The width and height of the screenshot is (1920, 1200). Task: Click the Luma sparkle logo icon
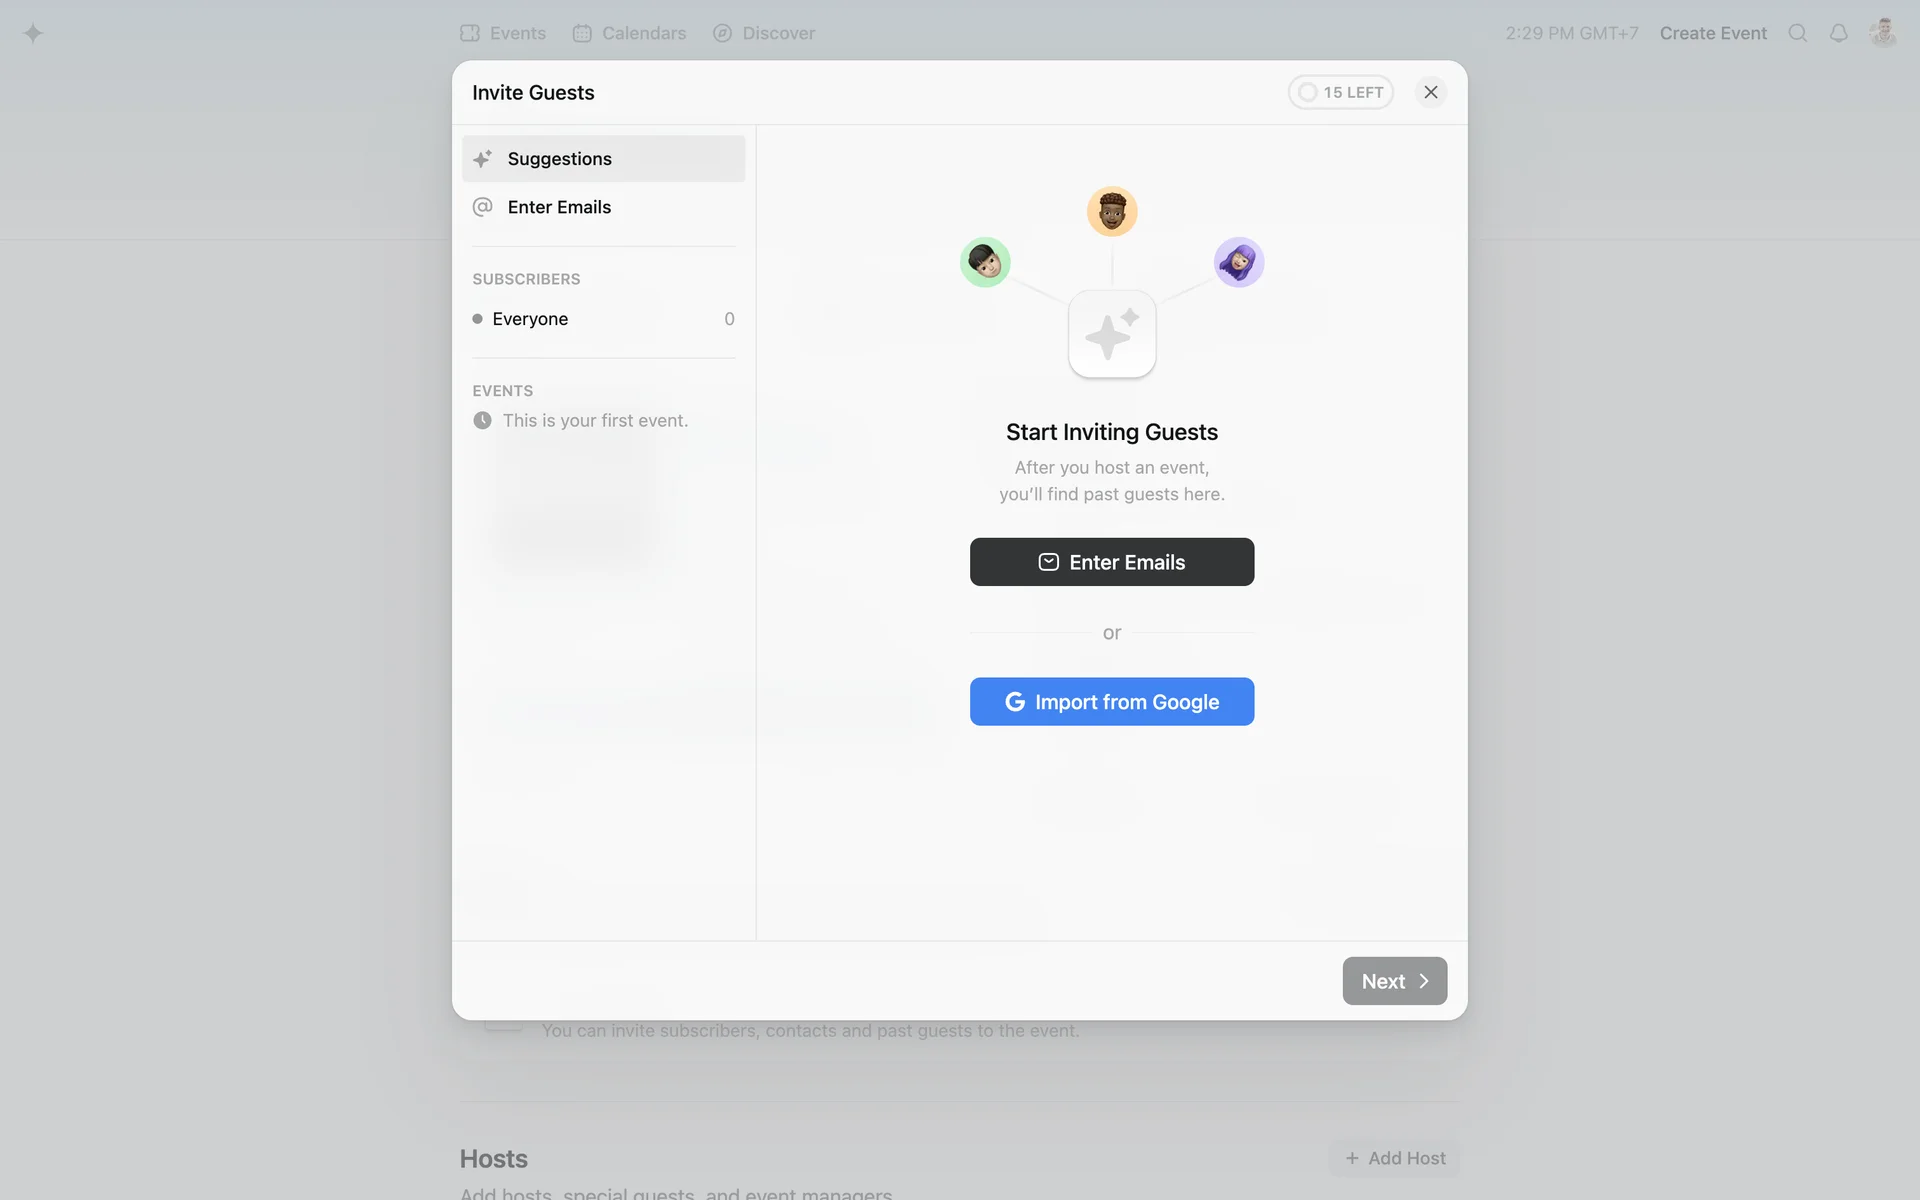click(x=33, y=33)
